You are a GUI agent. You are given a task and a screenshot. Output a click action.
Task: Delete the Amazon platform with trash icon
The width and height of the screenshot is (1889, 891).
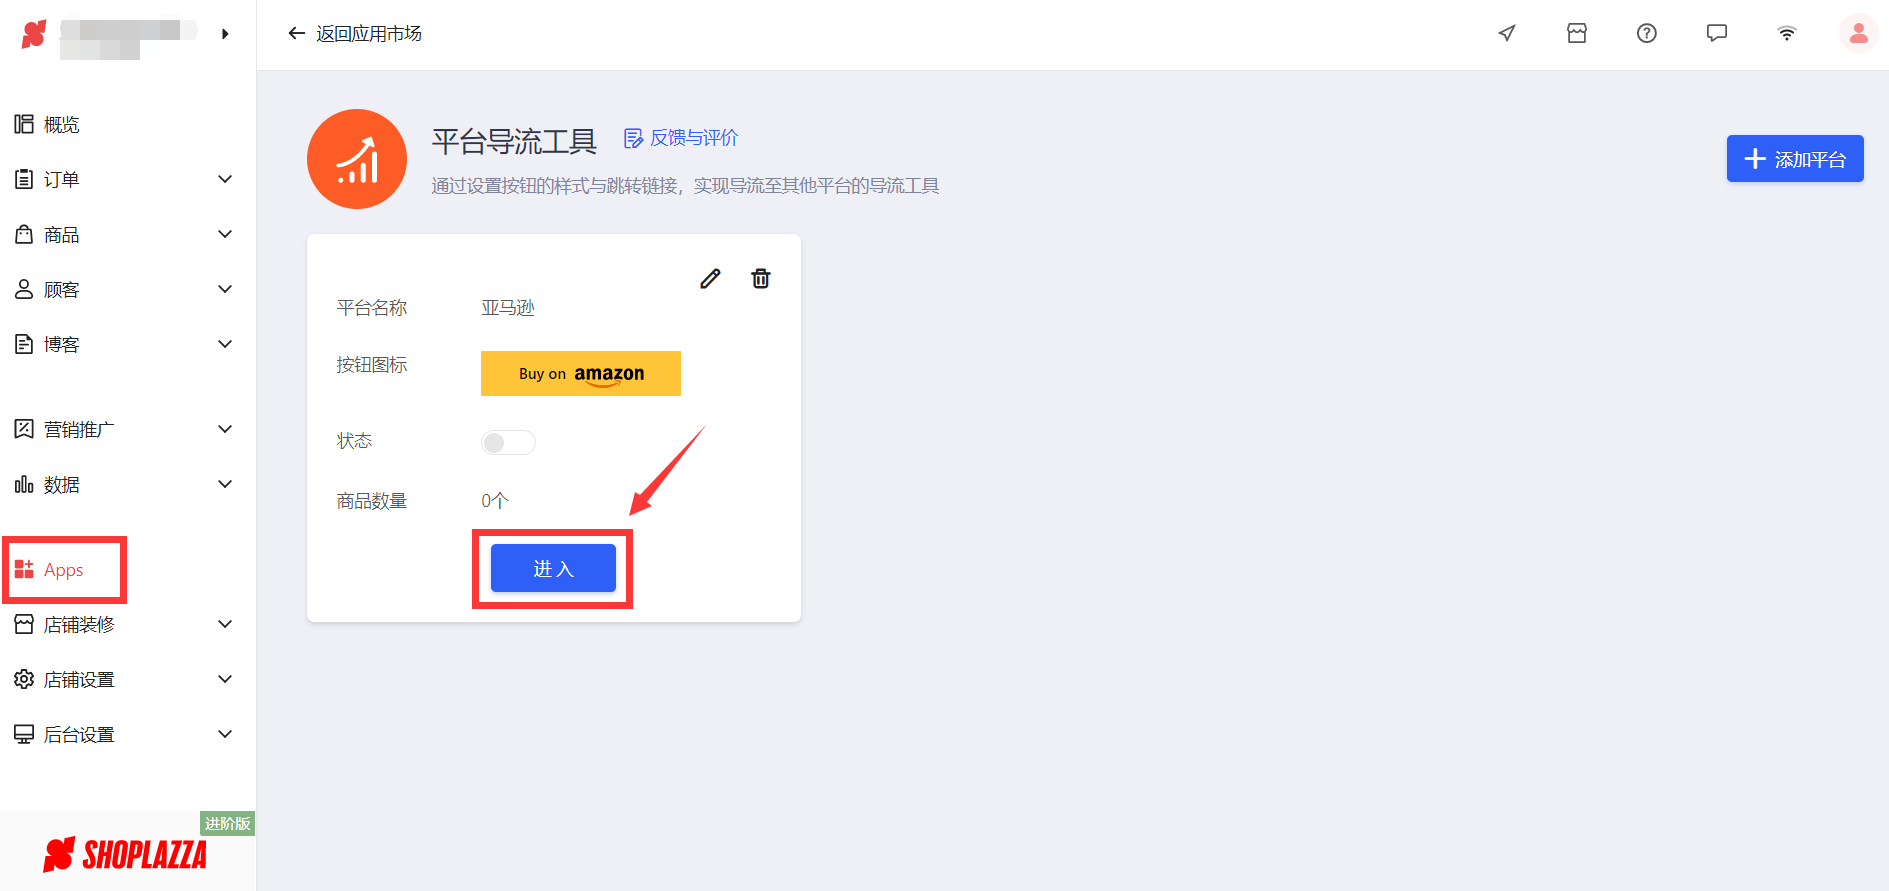click(x=761, y=279)
